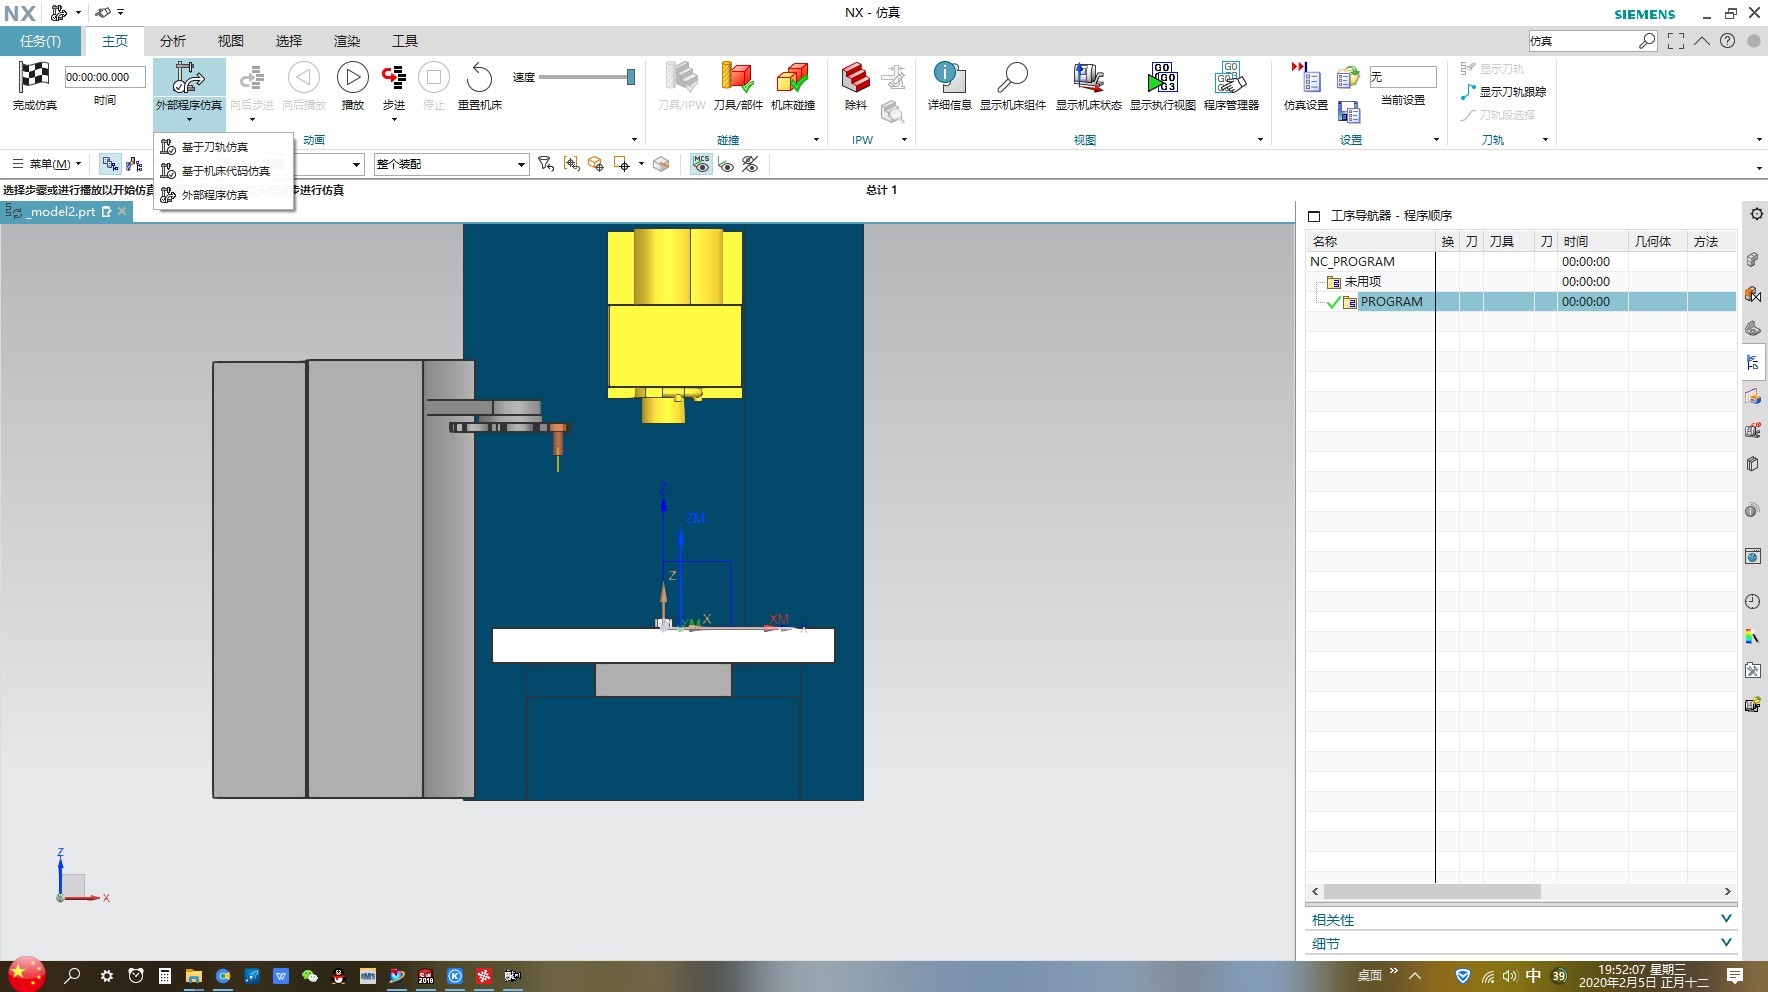Click the fullscreen toggle icon in title ribbon
Screen dimensions: 1768x992
pos(1676,41)
